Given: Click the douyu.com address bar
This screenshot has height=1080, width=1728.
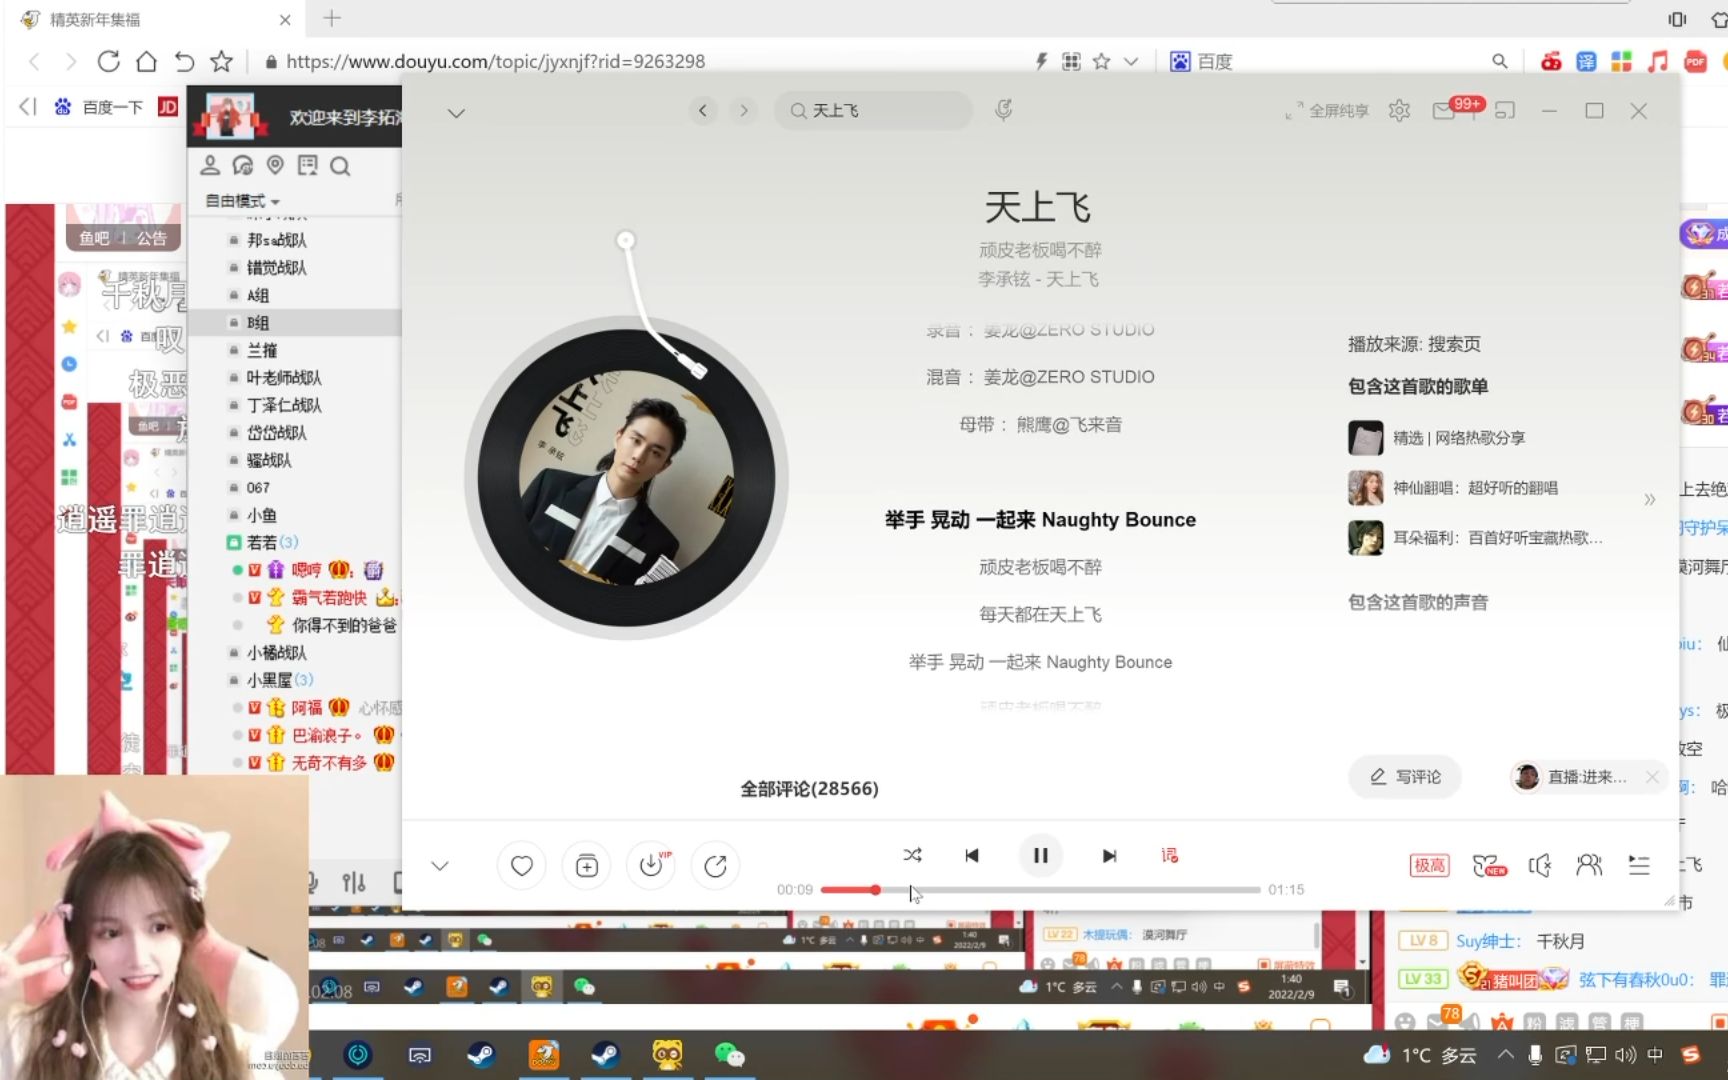Looking at the screenshot, I should coord(495,61).
